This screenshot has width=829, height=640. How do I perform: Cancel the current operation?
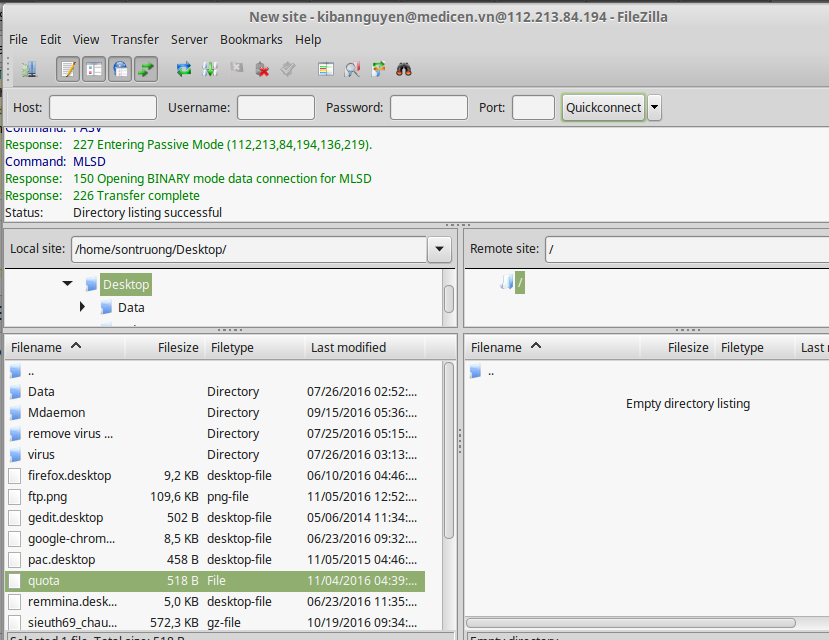tap(236, 69)
